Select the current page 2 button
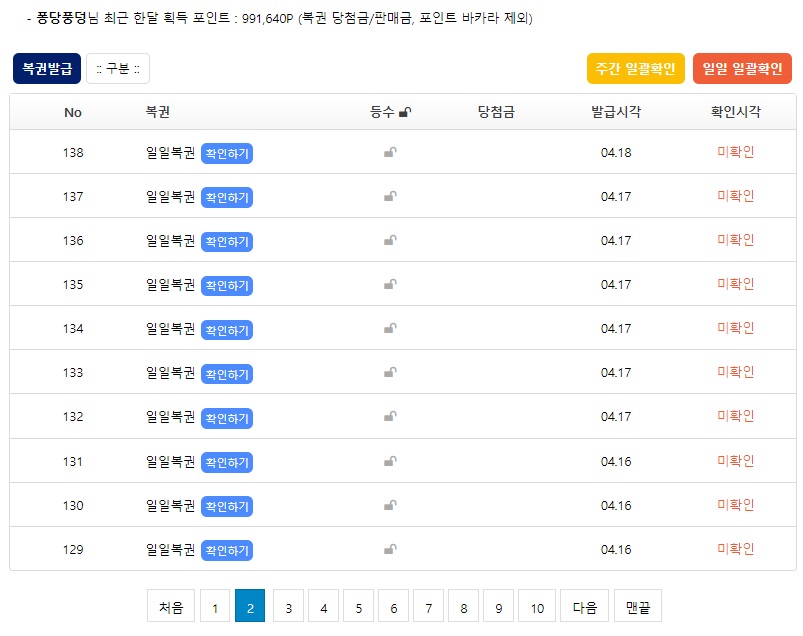Screen dimensions: 803x636 click(250, 606)
